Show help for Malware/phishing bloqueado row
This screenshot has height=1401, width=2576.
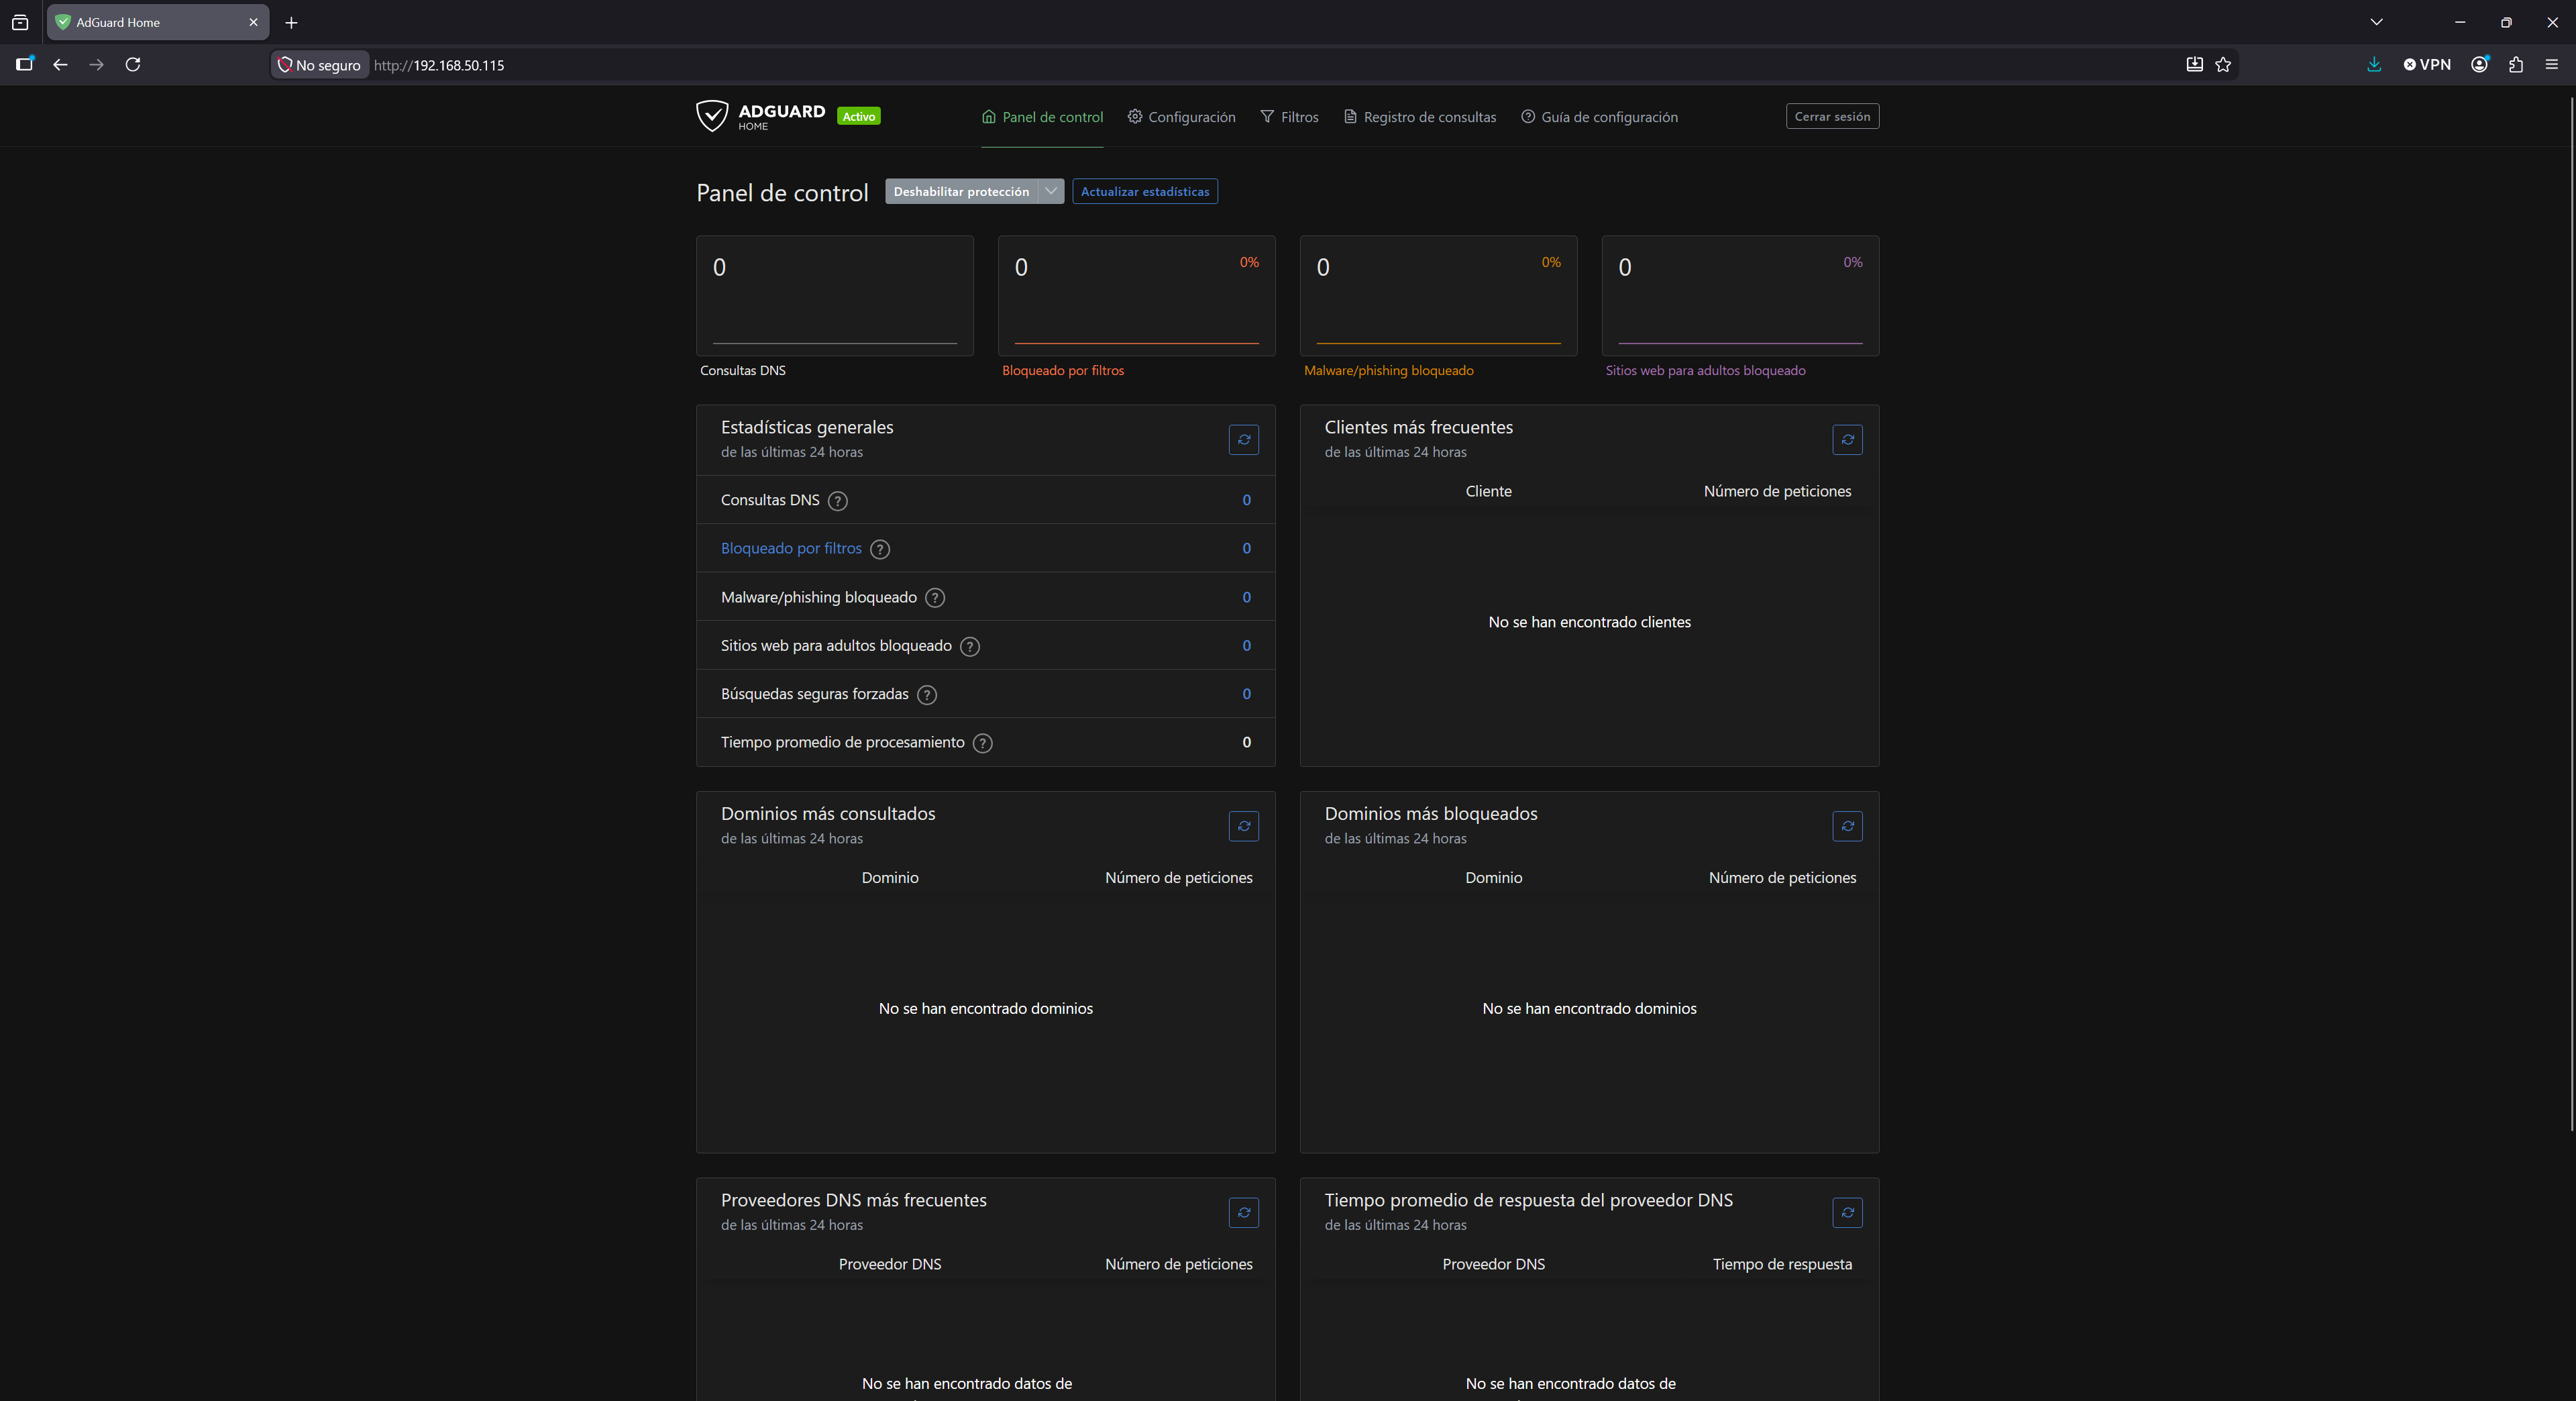point(935,598)
